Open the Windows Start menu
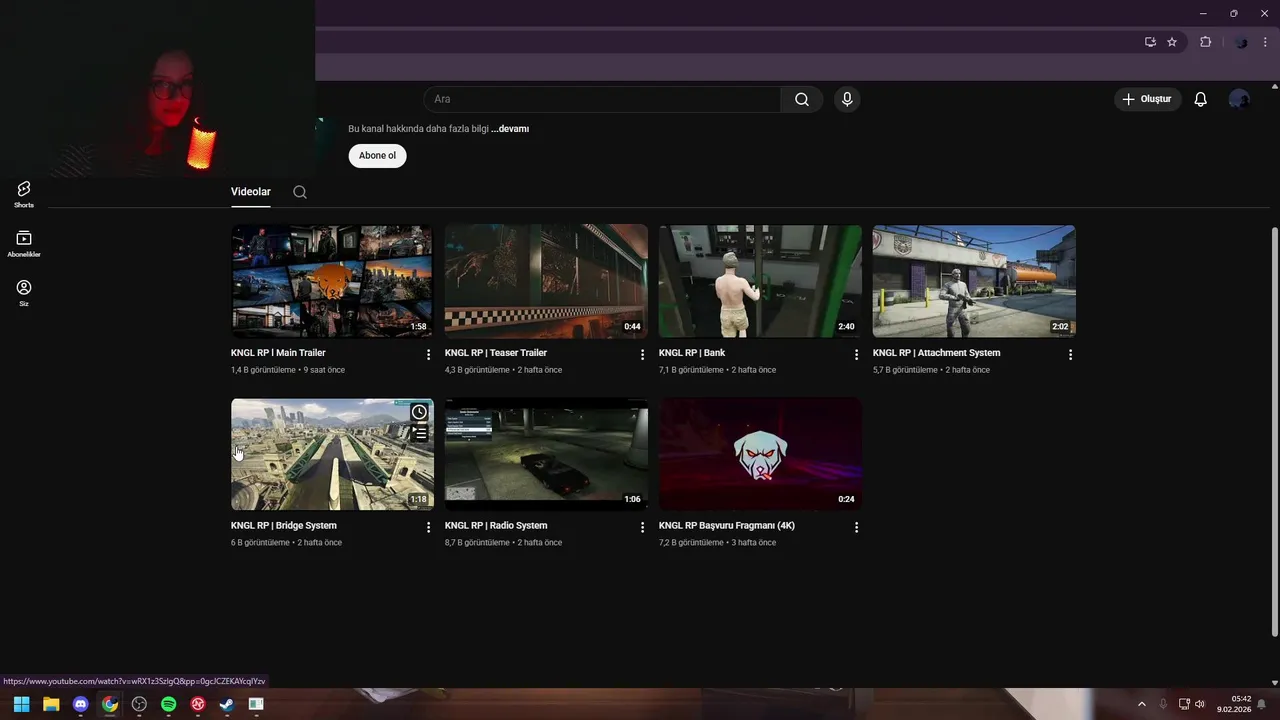The image size is (1280, 720). point(21,704)
